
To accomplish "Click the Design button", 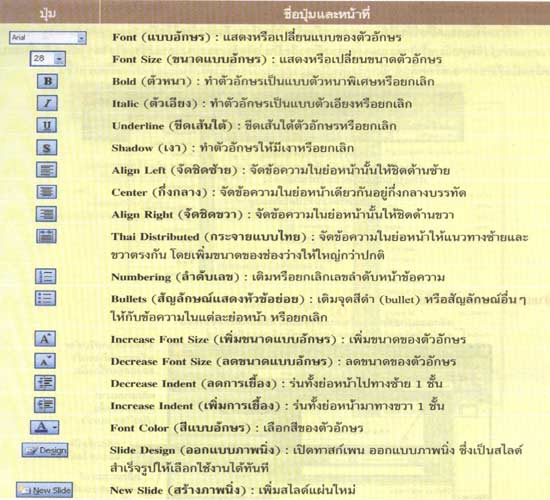I will [45, 450].
